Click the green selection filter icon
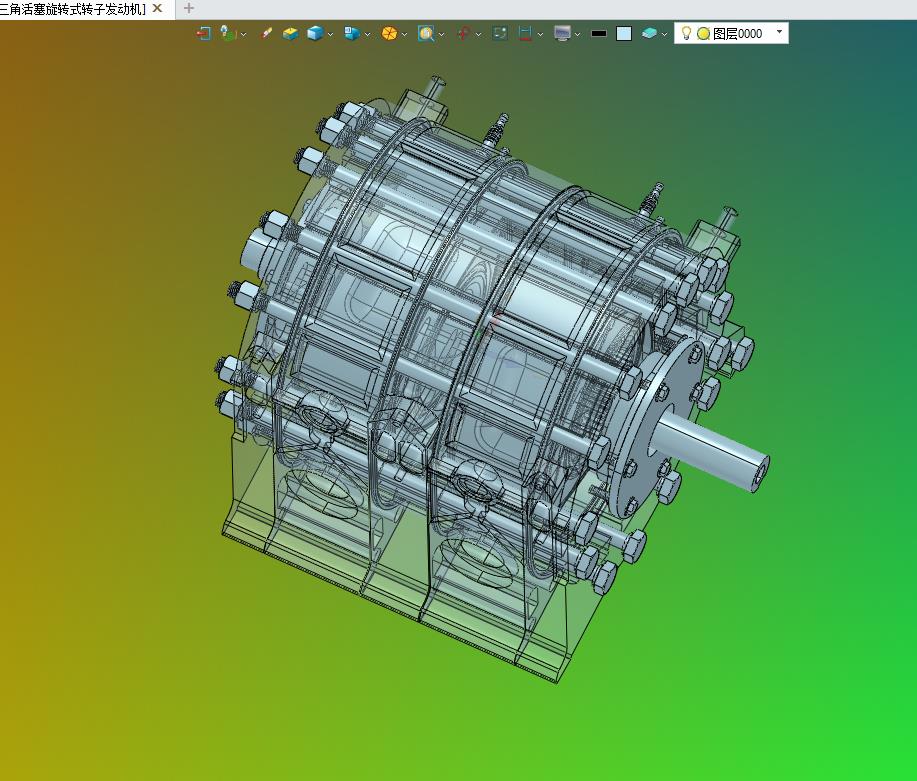 (499, 33)
